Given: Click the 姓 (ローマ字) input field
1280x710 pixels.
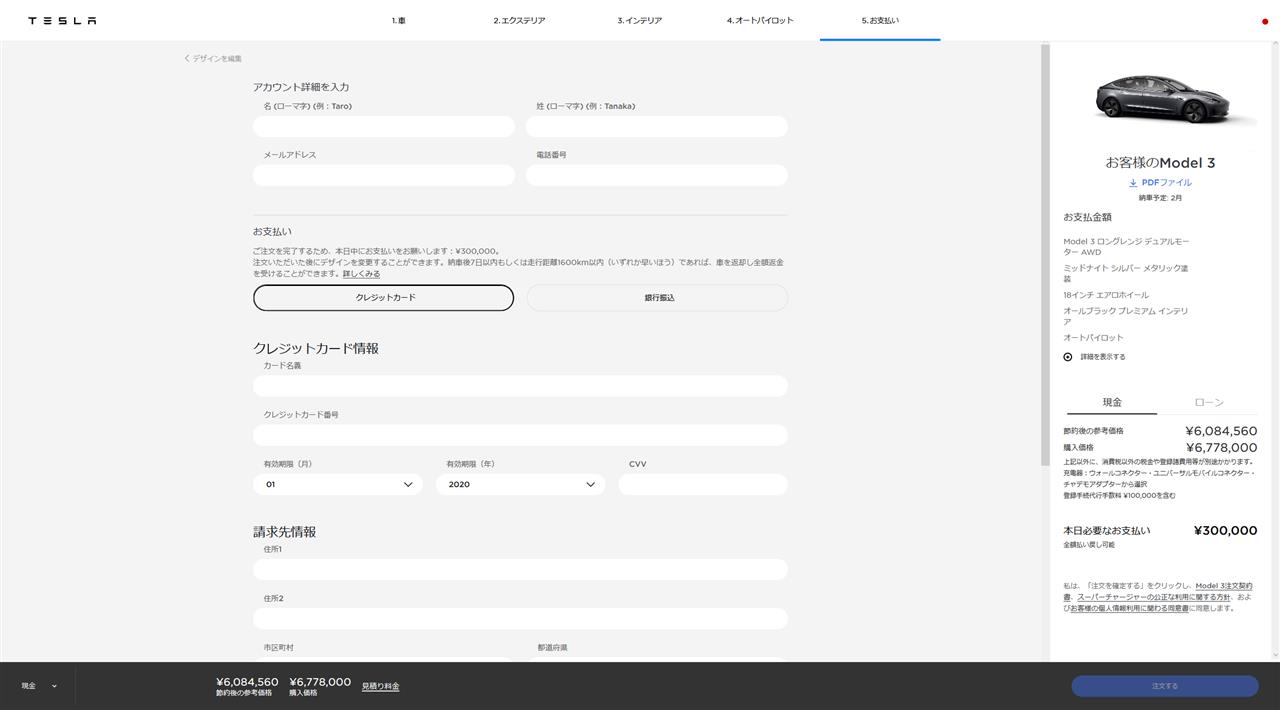Looking at the screenshot, I should point(657,127).
